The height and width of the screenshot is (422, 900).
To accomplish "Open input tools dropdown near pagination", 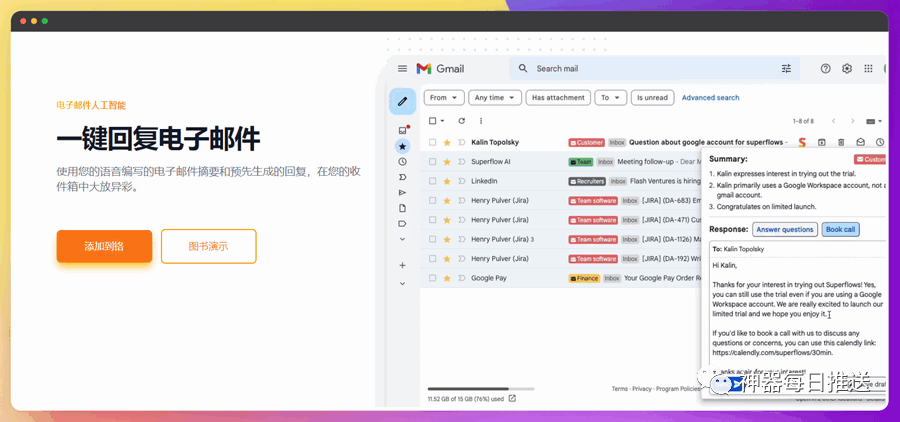I will tap(874, 121).
